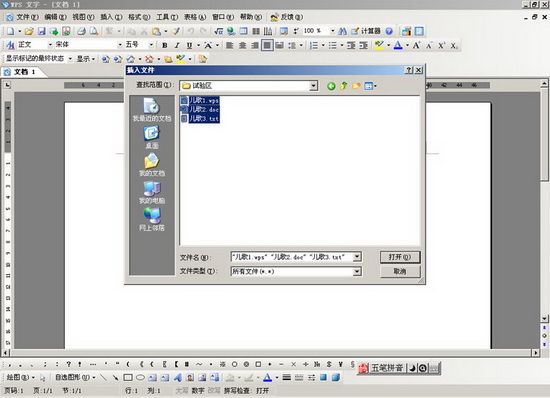Viewport: 550px width, 398px height.
Task: Open 我的电脑 location in dialog
Action: pyautogui.click(x=152, y=192)
